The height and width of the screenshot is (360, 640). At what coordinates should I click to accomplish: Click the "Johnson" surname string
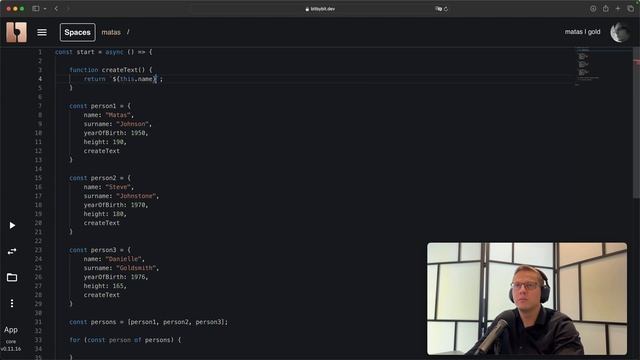click(x=132, y=124)
